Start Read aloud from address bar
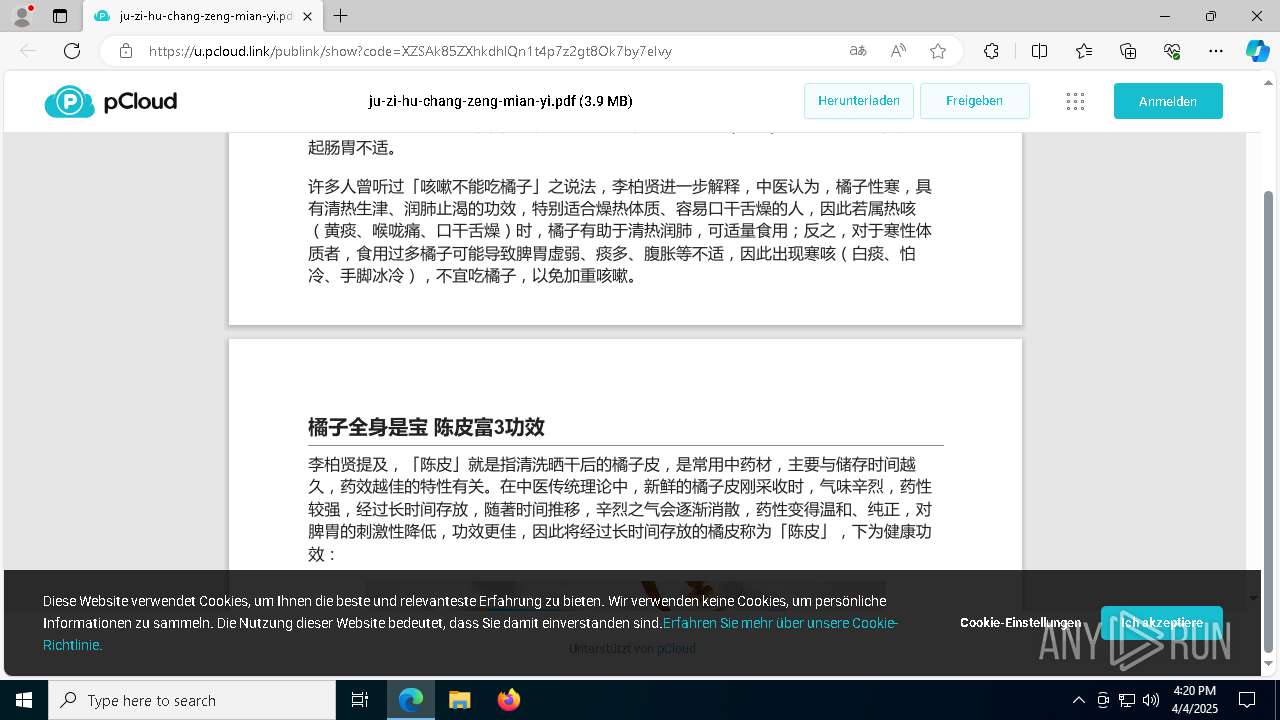This screenshot has height=720, width=1280. point(898,51)
